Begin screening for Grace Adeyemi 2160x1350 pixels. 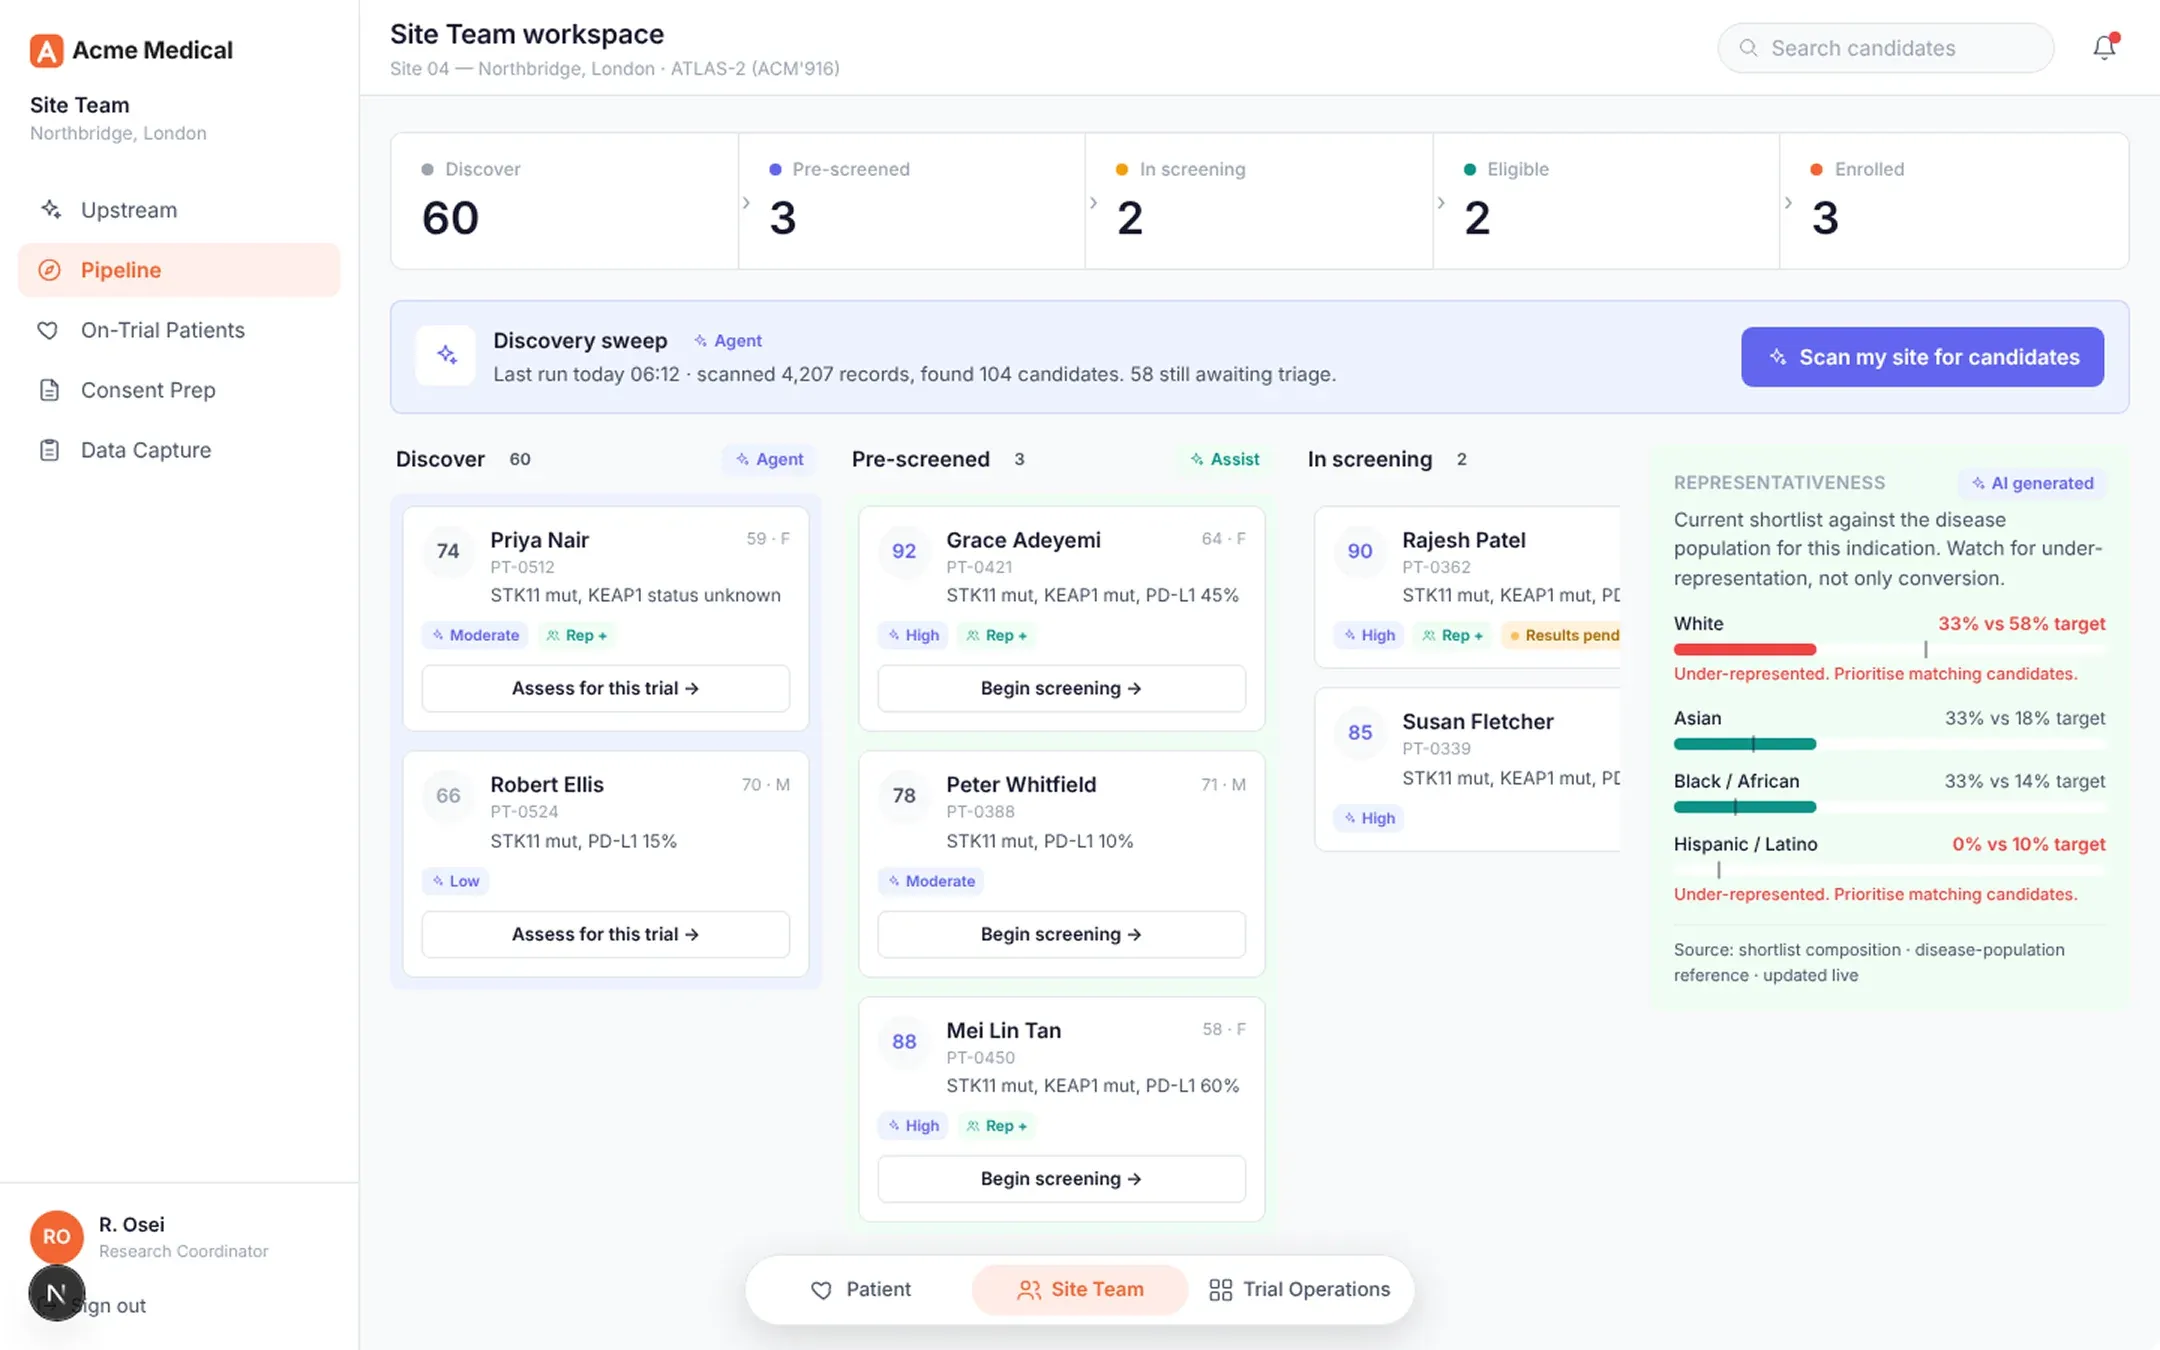tap(1061, 688)
